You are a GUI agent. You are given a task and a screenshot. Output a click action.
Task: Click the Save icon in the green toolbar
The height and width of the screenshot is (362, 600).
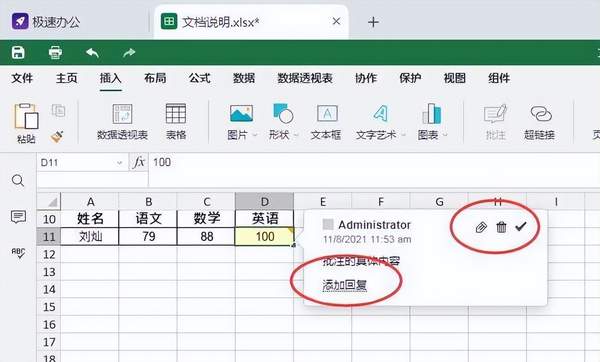[18, 52]
